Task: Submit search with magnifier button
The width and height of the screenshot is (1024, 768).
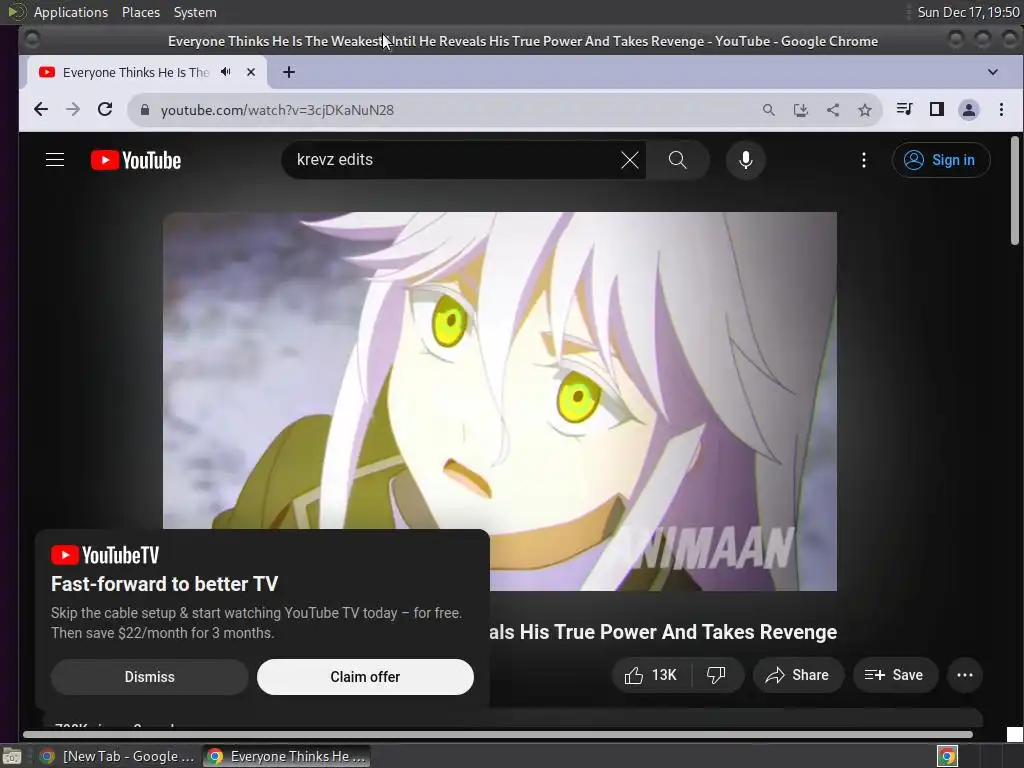Action: tap(678, 160)
